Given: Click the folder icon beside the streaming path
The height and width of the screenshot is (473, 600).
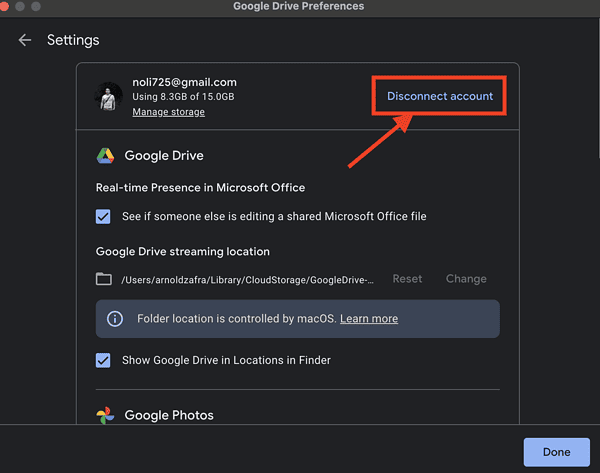Looking at the screenshot, I should [x=103, y=279].
